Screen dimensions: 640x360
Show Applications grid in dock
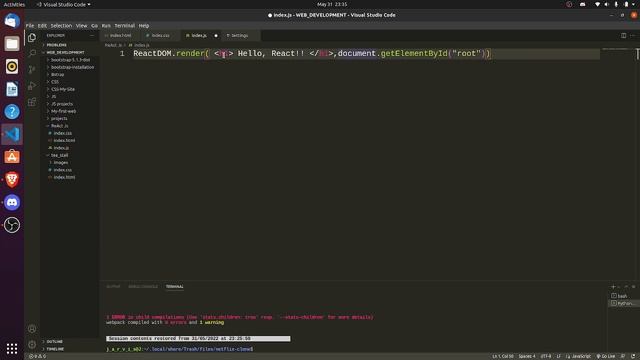pos(12,348)
